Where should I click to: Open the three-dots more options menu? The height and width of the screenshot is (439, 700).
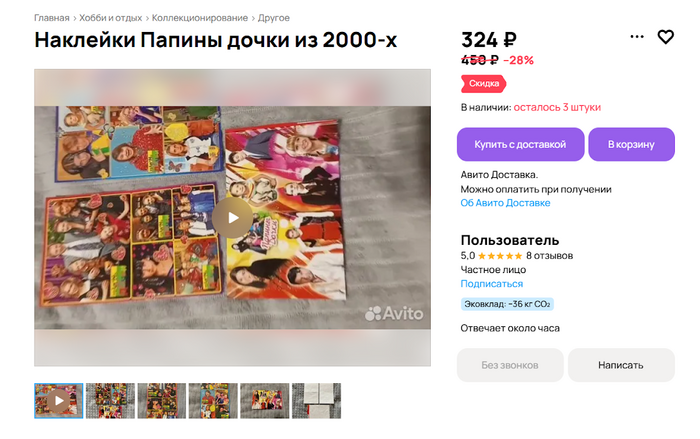click(637, 37)
